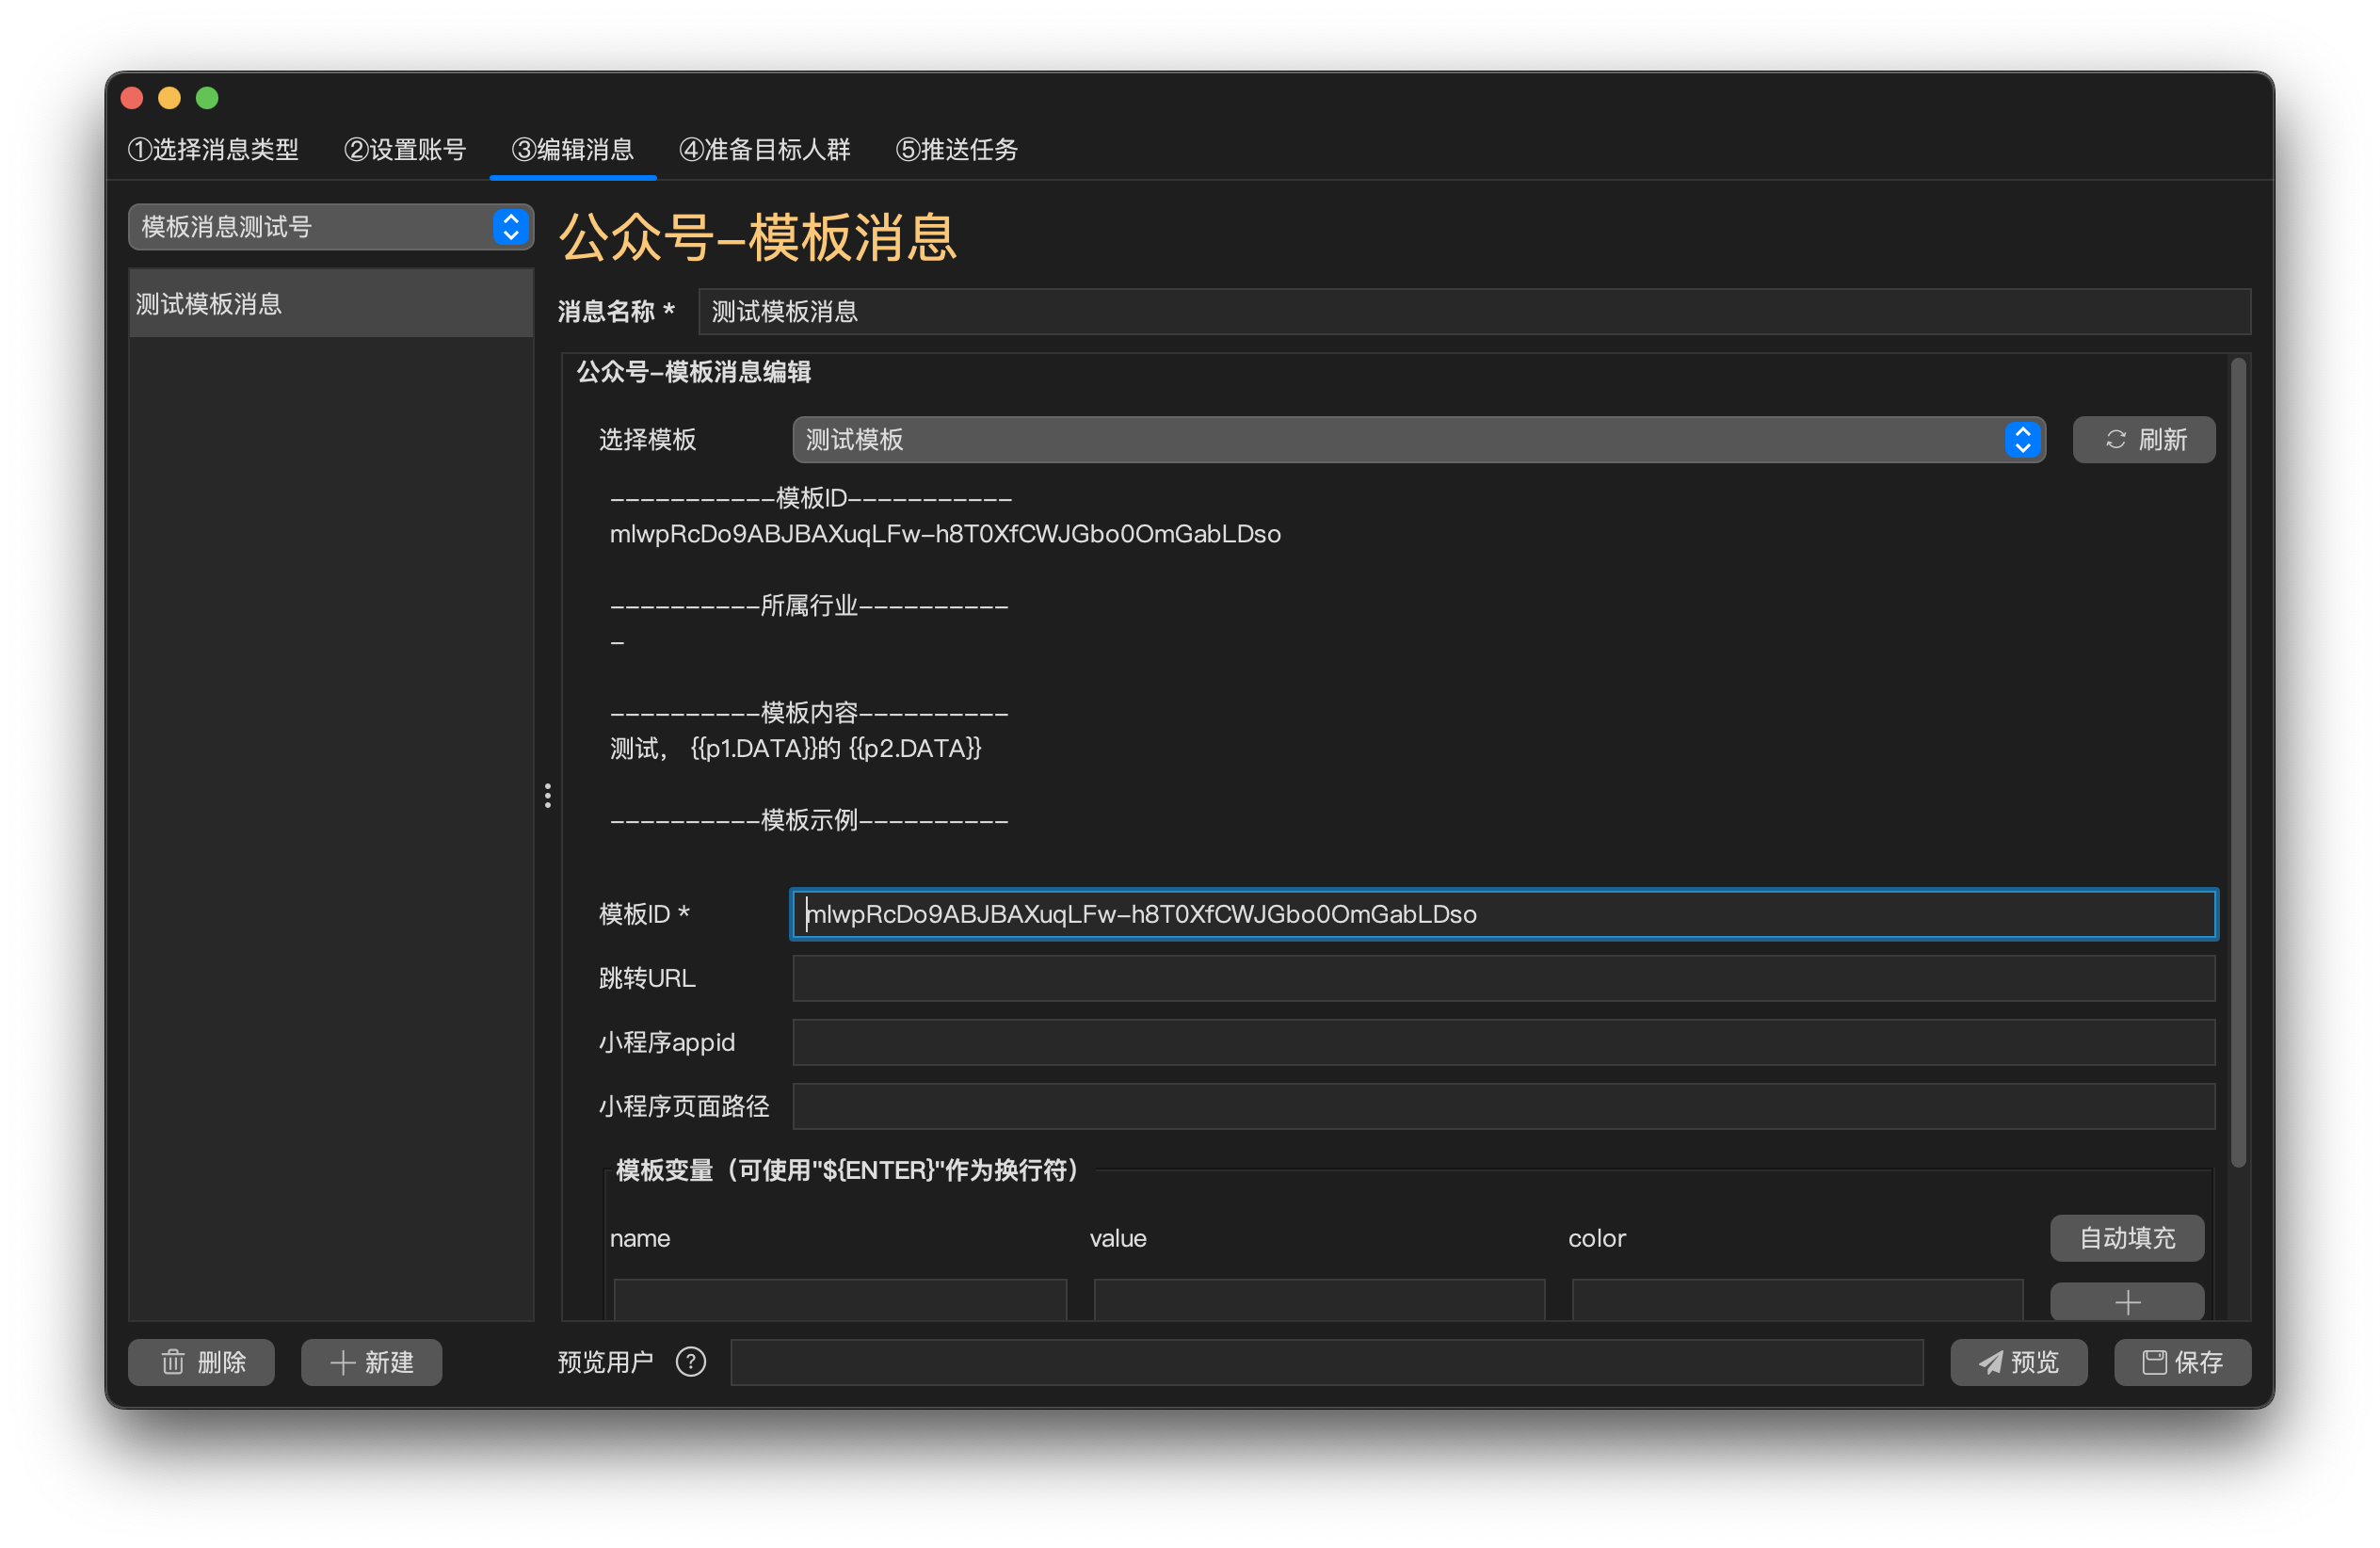Add a template variable row with plus
The width and height of the screenshot is (2380, 1548).
2126,1301
